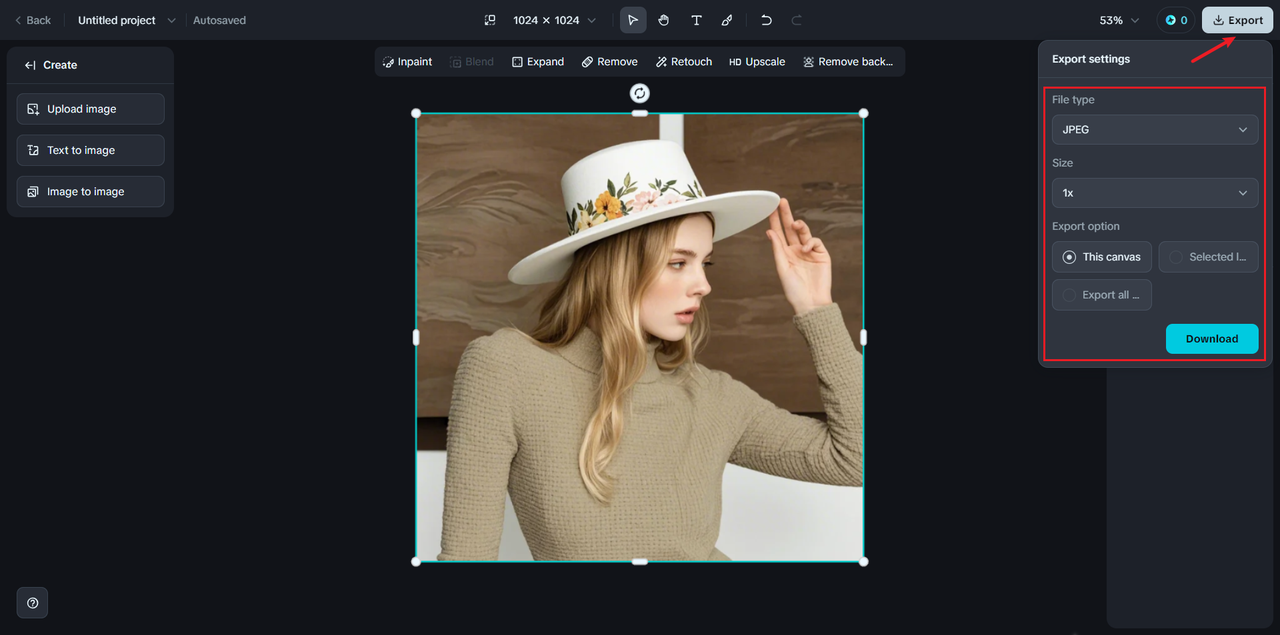Viewport: 1280px width, 635px height.
Task: Select the brush tool
Action: [727, 20]
